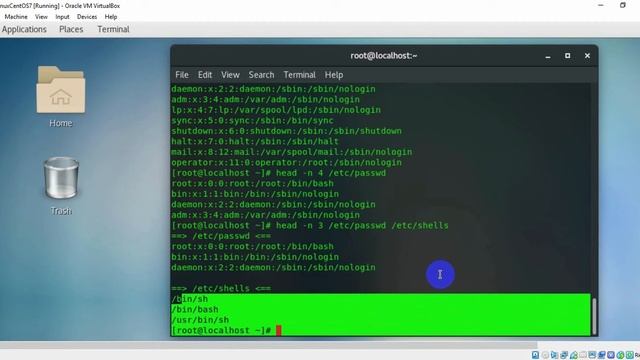The height and width of the screenshot is (360, 640).
Task: Click the terminal vertical scrollbar thumb
Action: [594, 316]
